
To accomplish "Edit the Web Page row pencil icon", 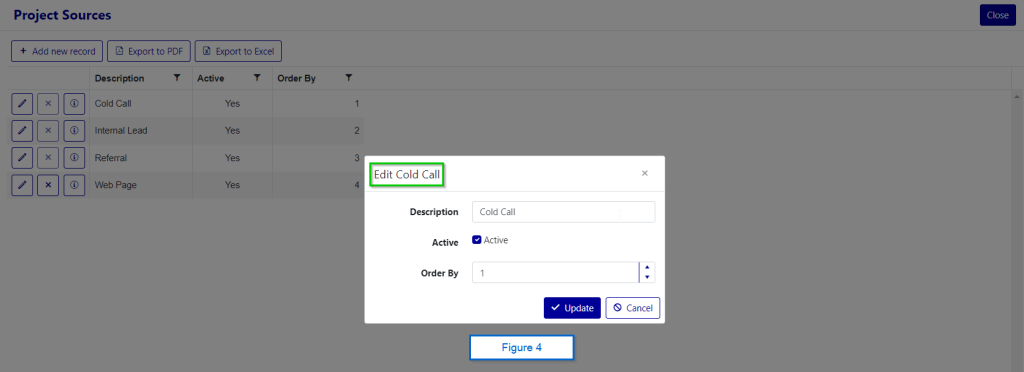I will pyautogui.click(x=22, y=185).
